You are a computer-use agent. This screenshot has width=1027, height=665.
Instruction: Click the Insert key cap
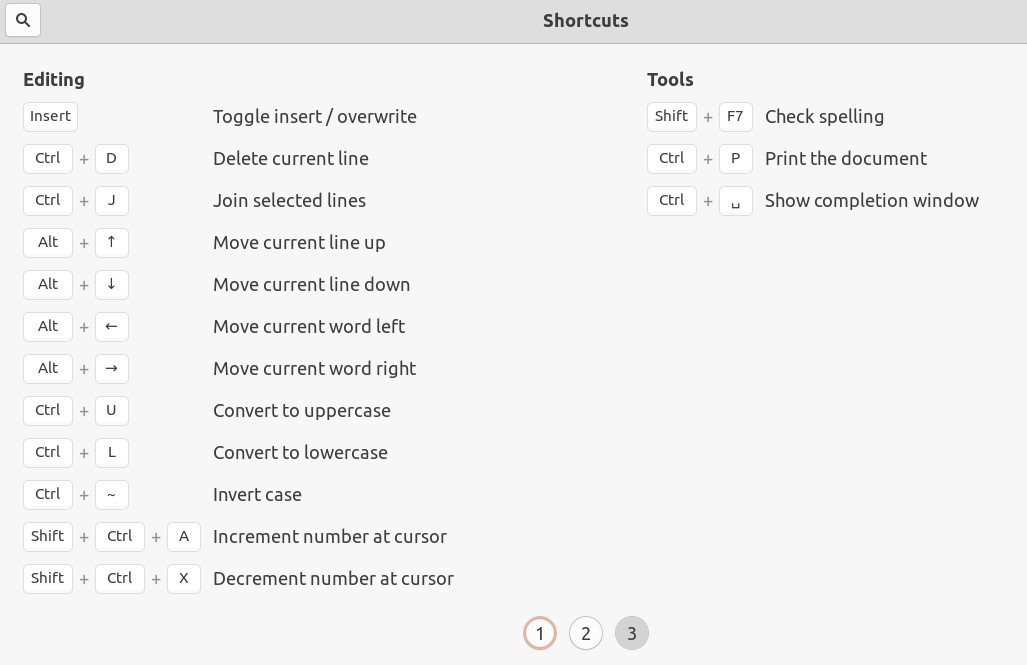[x=50, y=117]
